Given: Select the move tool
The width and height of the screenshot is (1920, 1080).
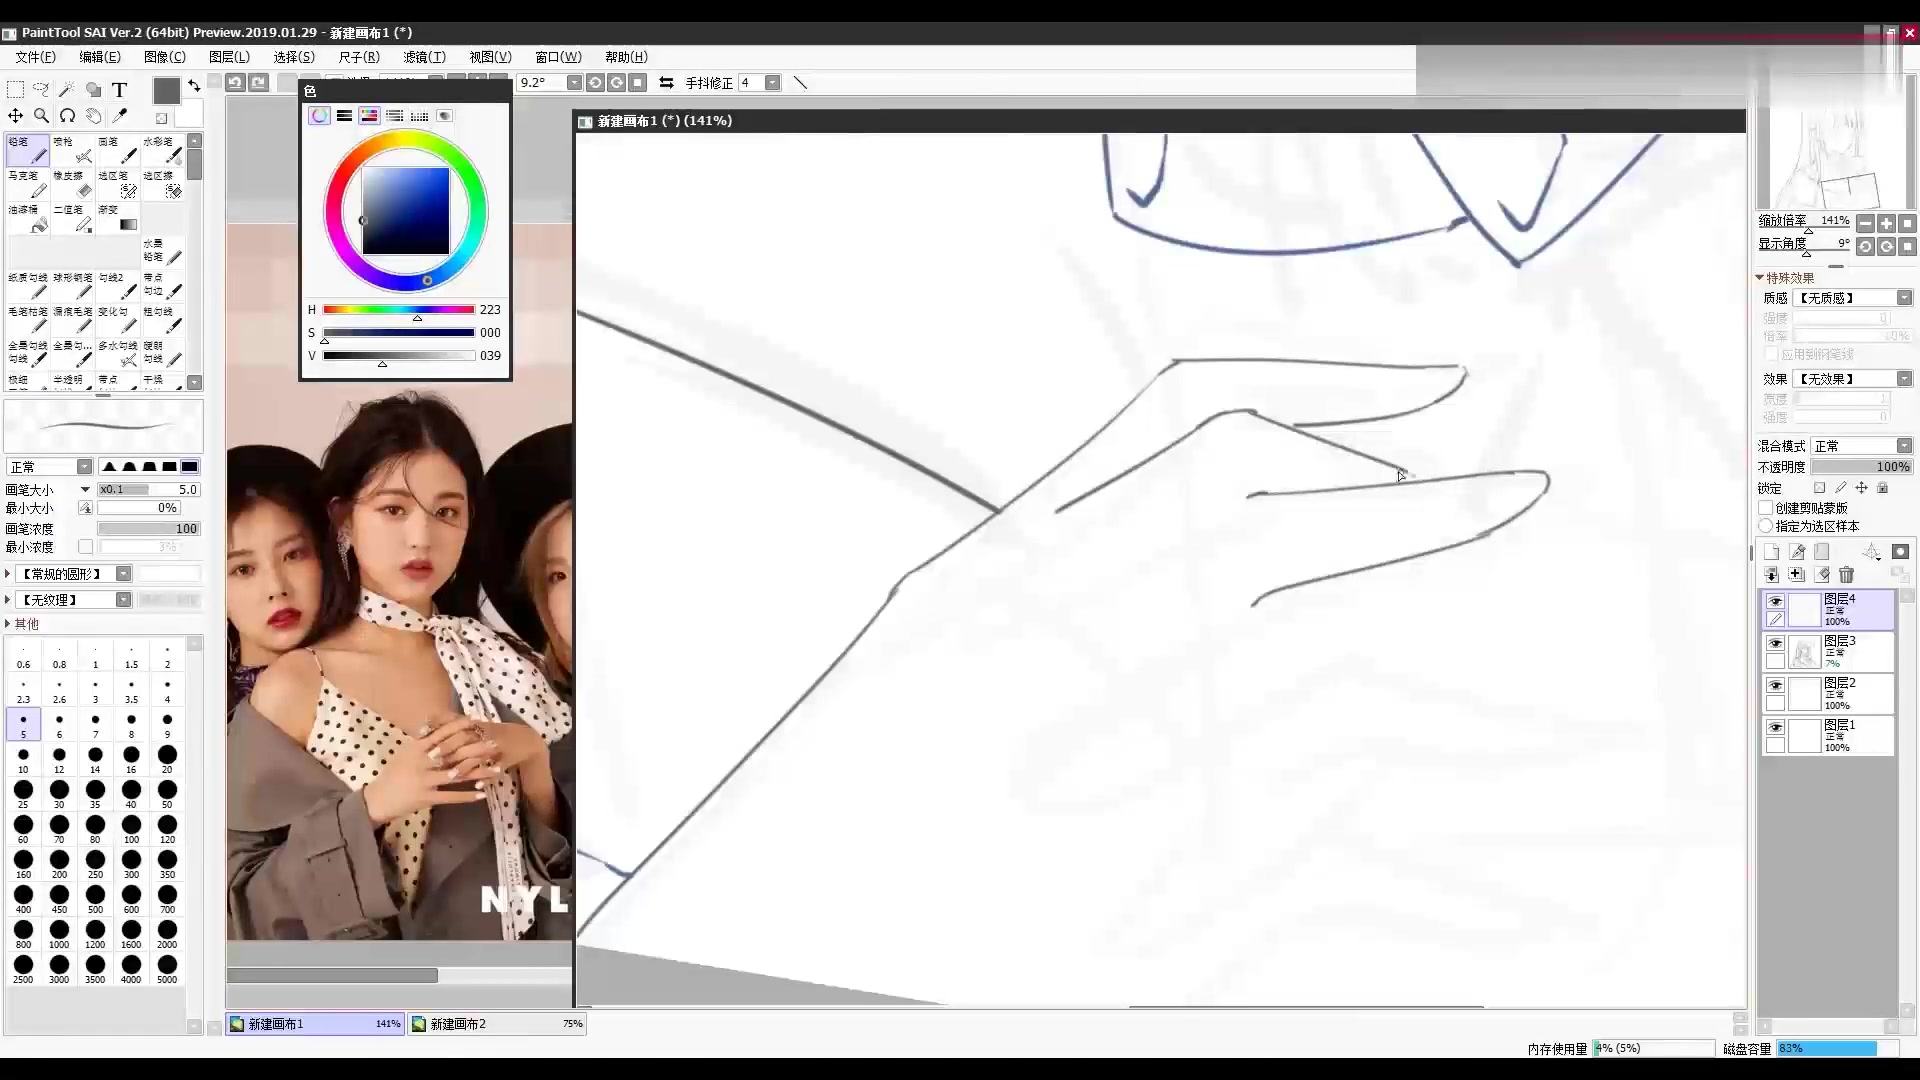Looking at the screenshot, I should point(16,115).
